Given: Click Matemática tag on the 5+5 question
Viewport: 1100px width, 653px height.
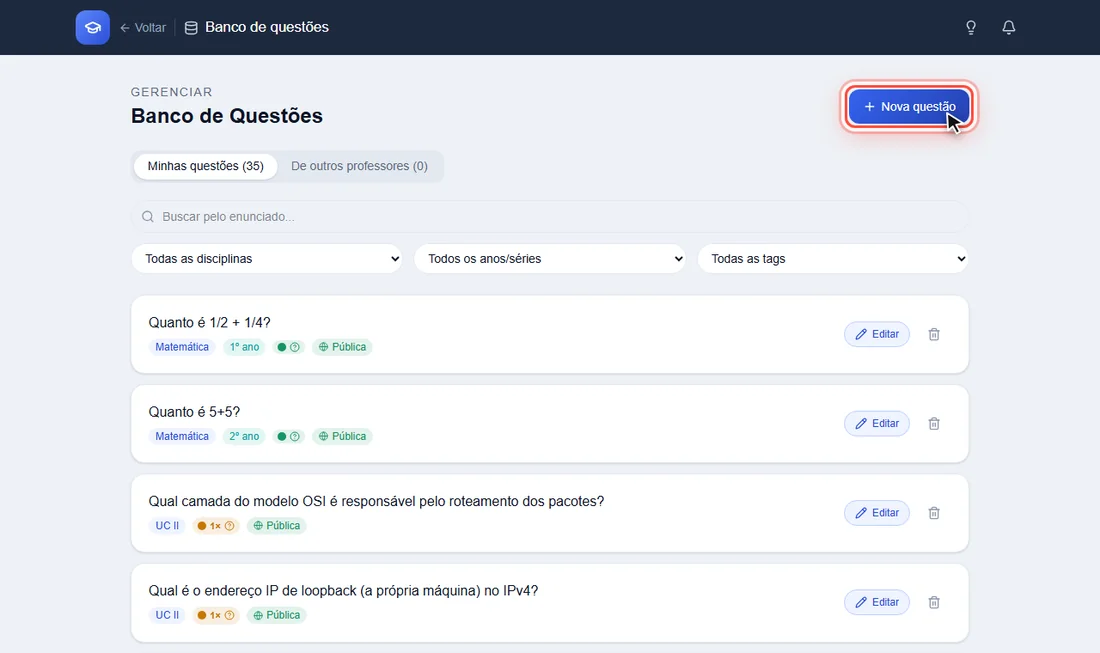Looking at the screenshot, I should tap(182, 436).
